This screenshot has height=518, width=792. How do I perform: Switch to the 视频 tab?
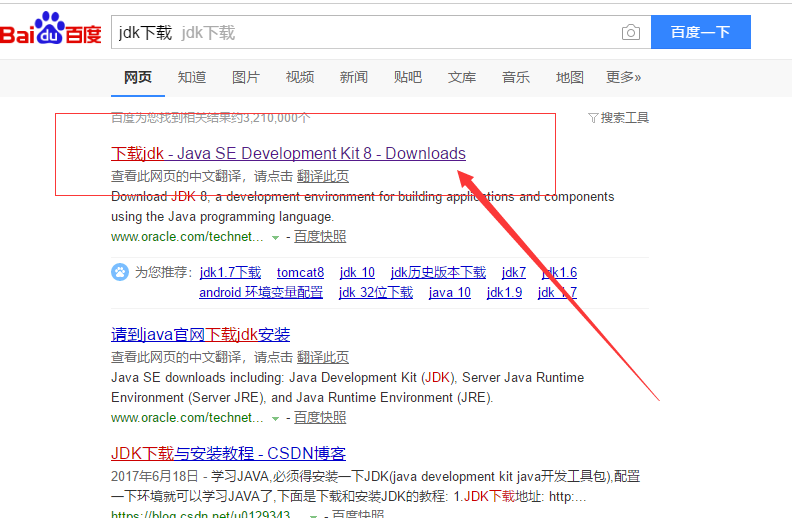(300, 77)
